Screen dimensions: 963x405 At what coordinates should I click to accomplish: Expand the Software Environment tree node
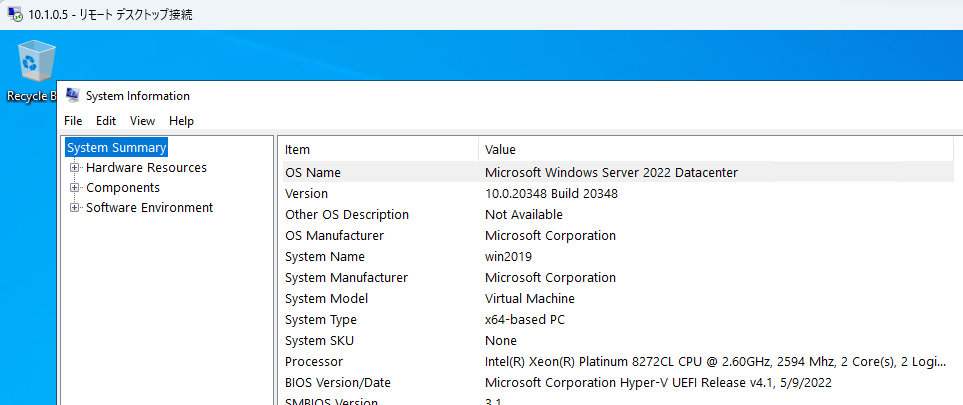(x=75, y=208)
